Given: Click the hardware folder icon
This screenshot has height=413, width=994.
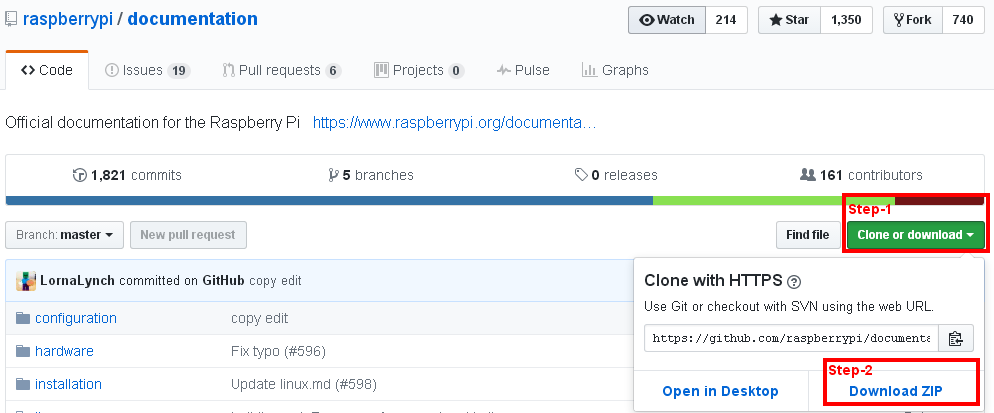Looking at the screenshot, I should point(23,351).
